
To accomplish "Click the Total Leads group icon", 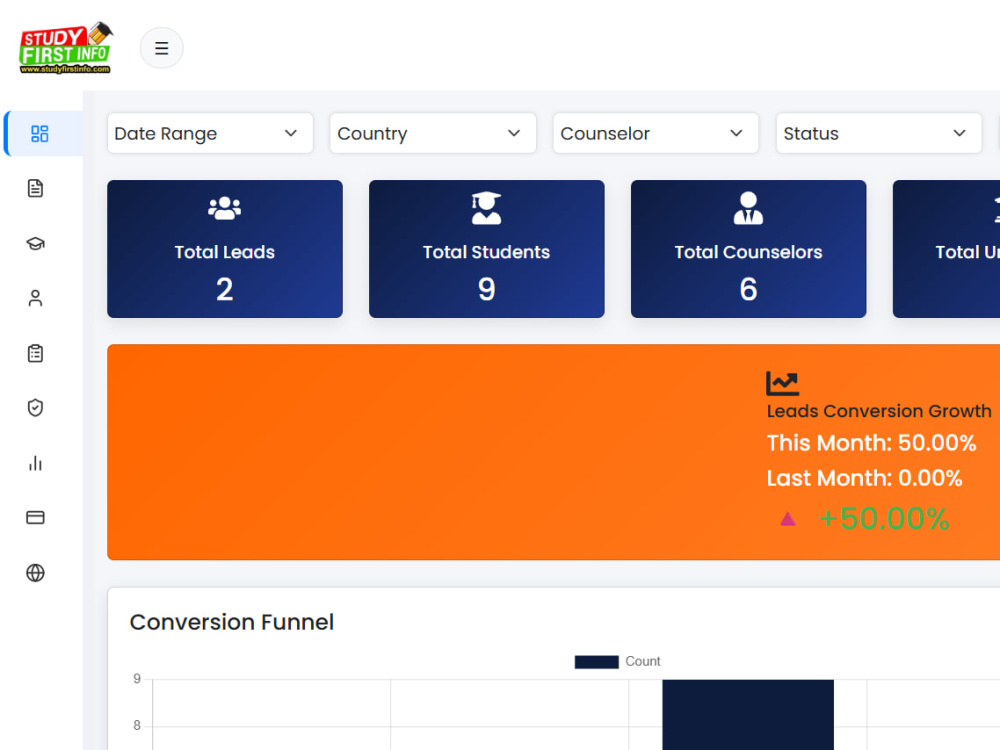I will pos(224,208).
